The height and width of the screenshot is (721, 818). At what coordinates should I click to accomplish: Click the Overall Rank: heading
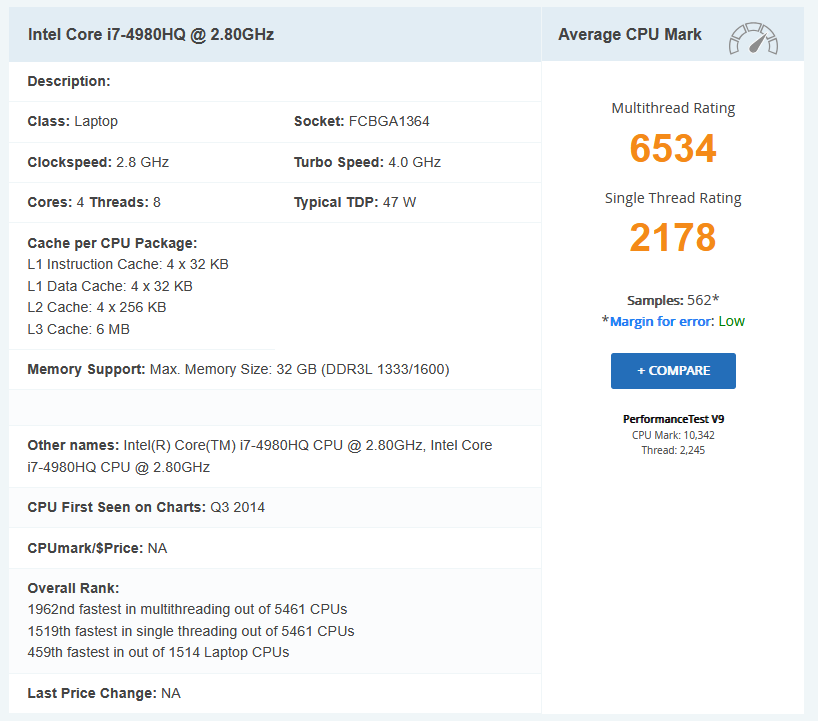73,588
